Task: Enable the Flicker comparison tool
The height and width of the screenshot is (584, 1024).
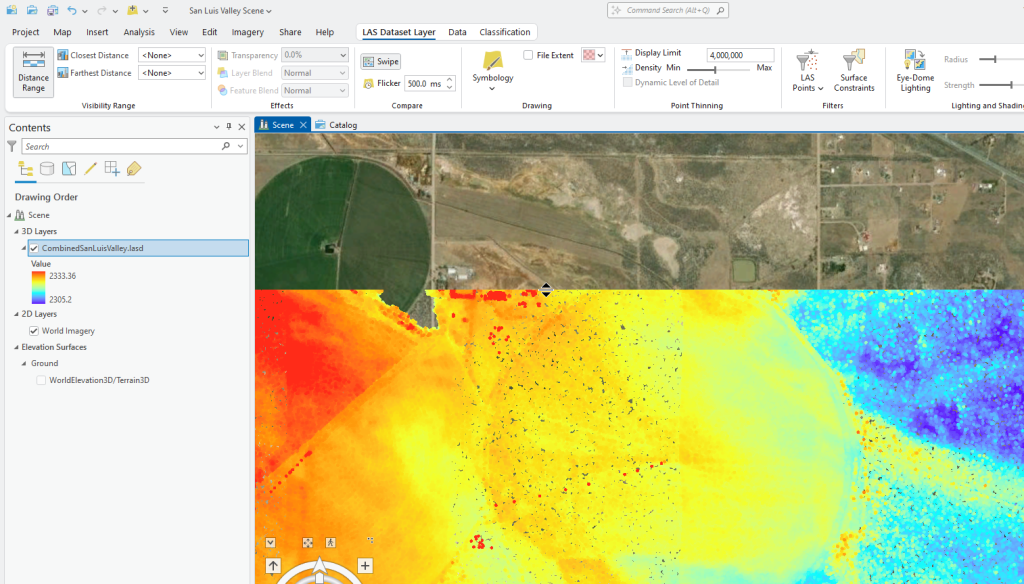Action: click(x=386, y=83)
